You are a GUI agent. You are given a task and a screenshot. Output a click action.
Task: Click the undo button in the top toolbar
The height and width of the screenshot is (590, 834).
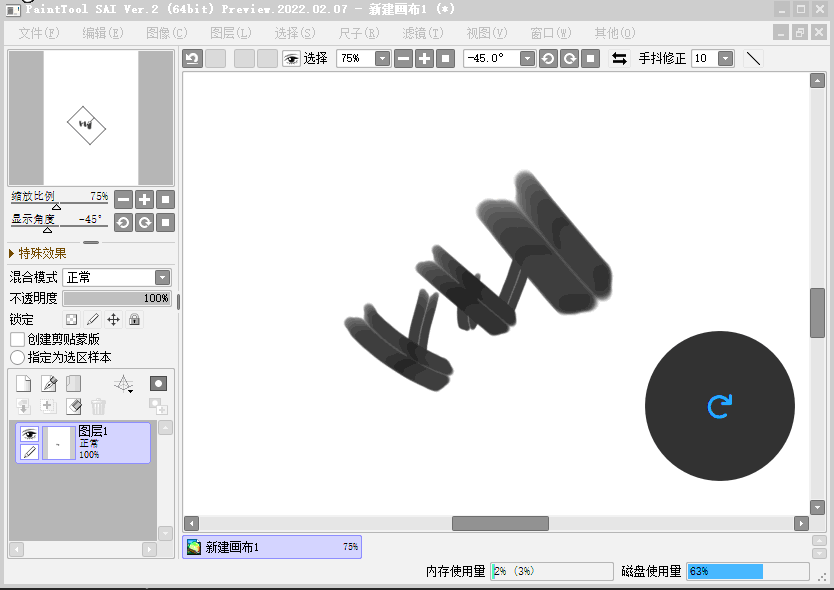click(x=193, y=59)
